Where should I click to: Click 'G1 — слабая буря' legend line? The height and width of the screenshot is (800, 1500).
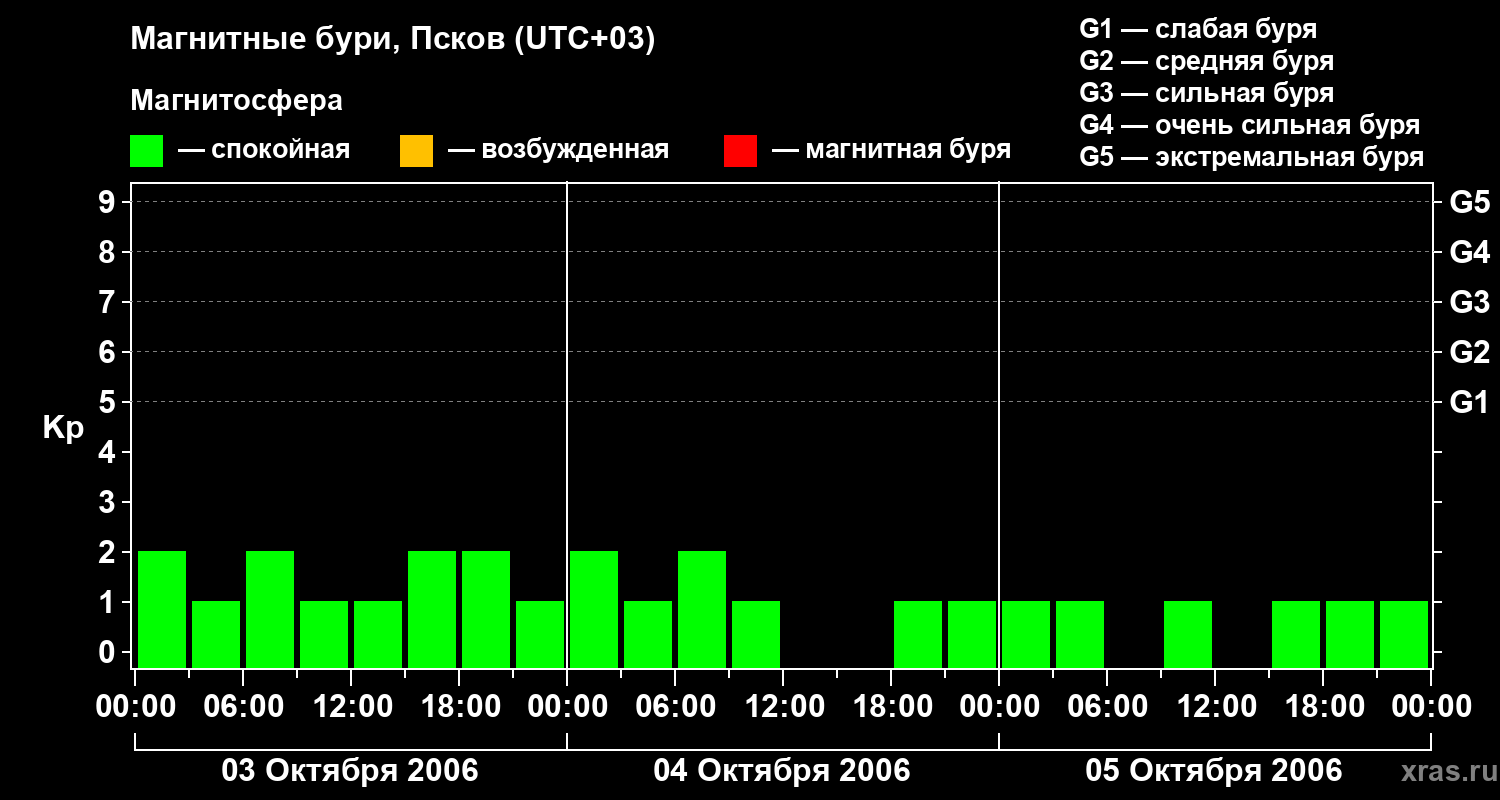coord(1198,29)
